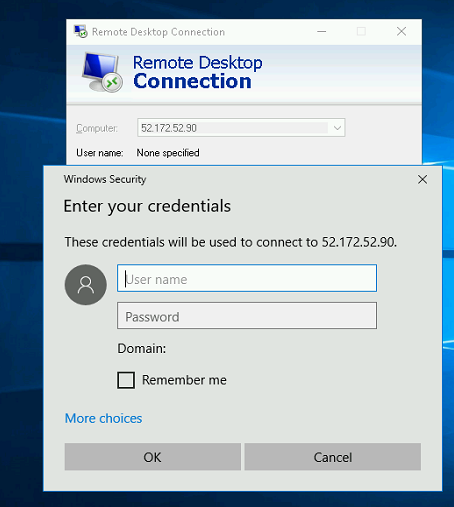454x507 pixels.
Task: Click into the Password field
Action: coord(247,316)
